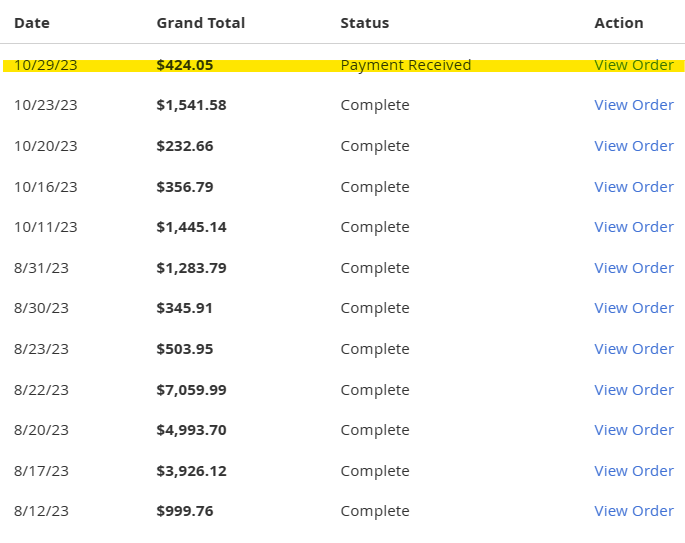View the order dated 10/23/23

[633, 105]
